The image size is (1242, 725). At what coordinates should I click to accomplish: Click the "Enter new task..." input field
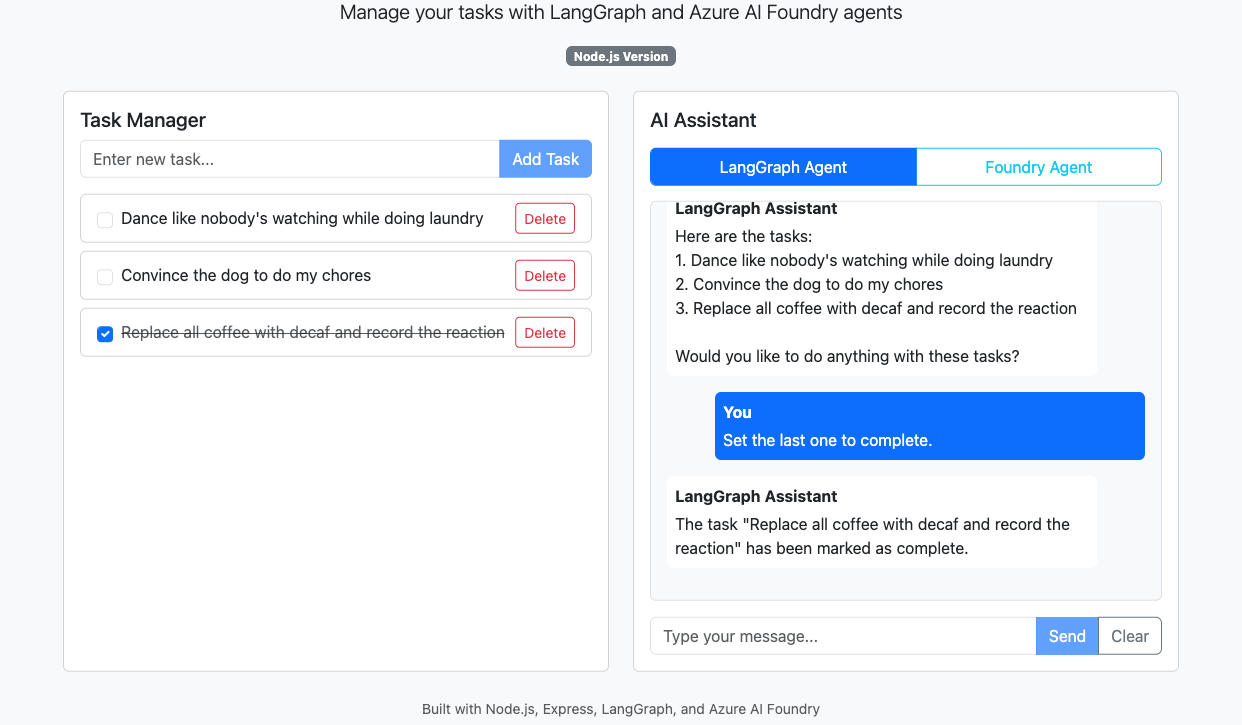click(289, 158)
